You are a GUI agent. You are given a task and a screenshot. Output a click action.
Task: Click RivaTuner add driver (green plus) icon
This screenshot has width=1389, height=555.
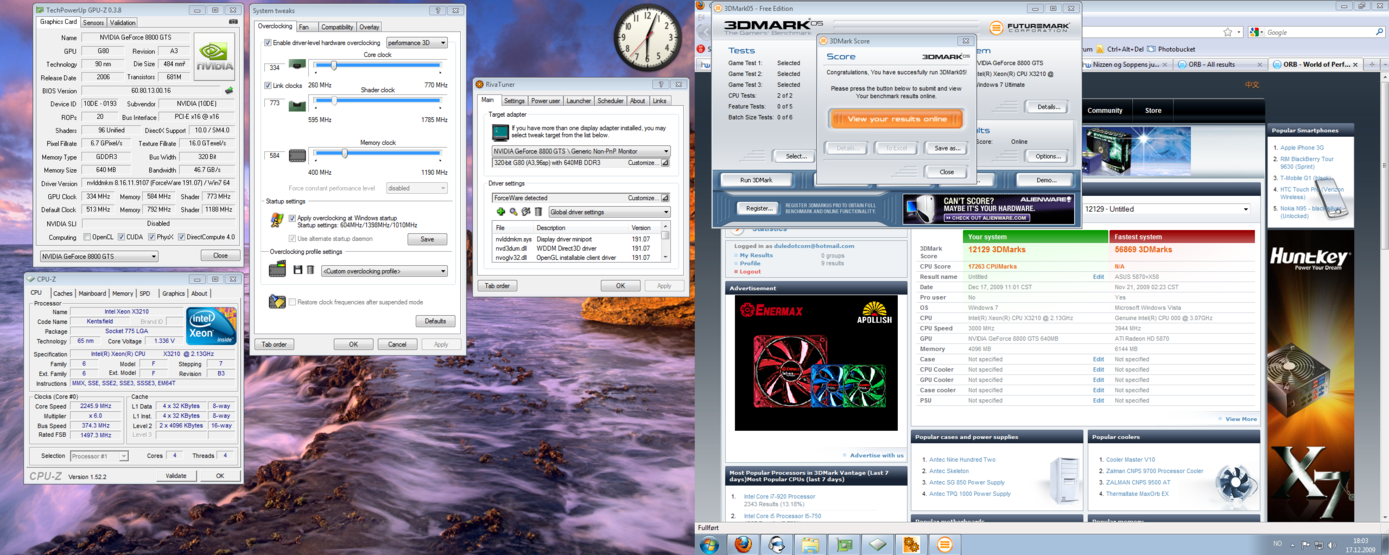[x=501, y=212]
